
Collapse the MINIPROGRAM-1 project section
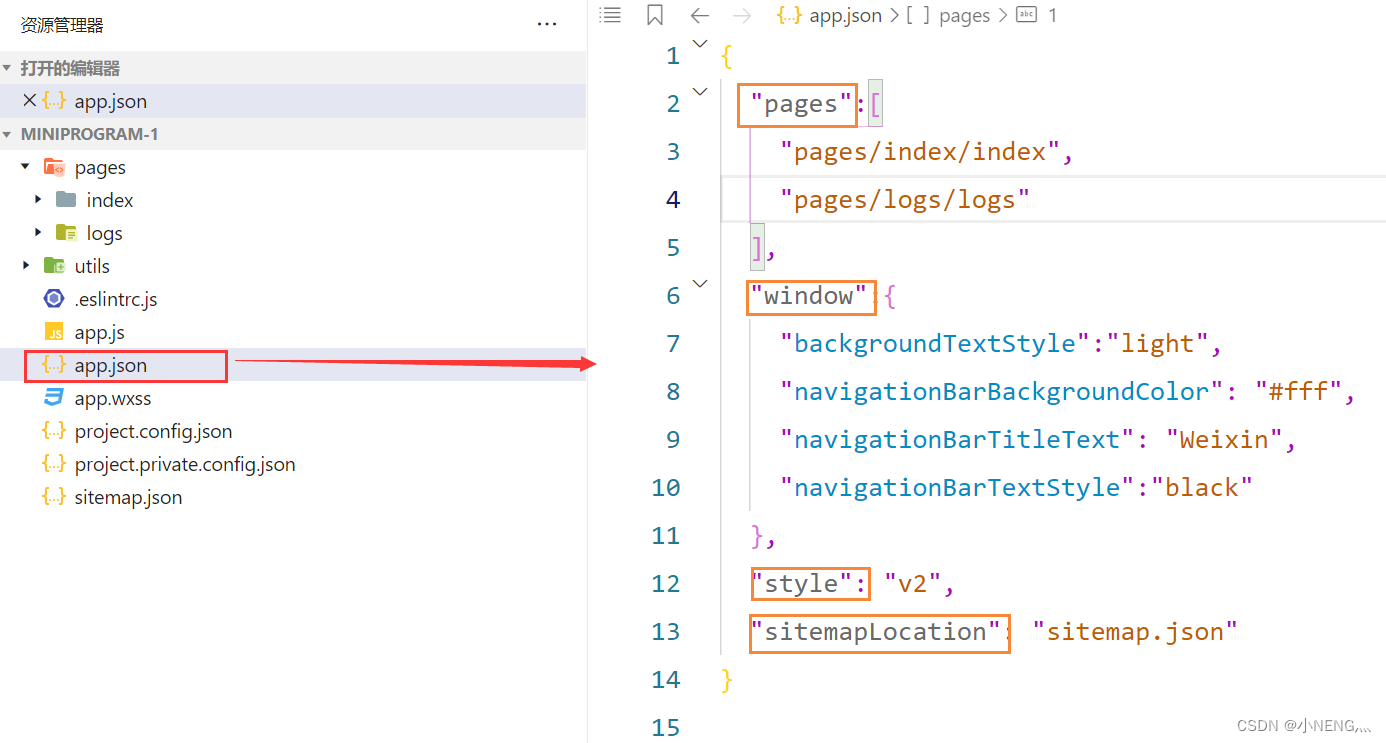tap(8, 134)
